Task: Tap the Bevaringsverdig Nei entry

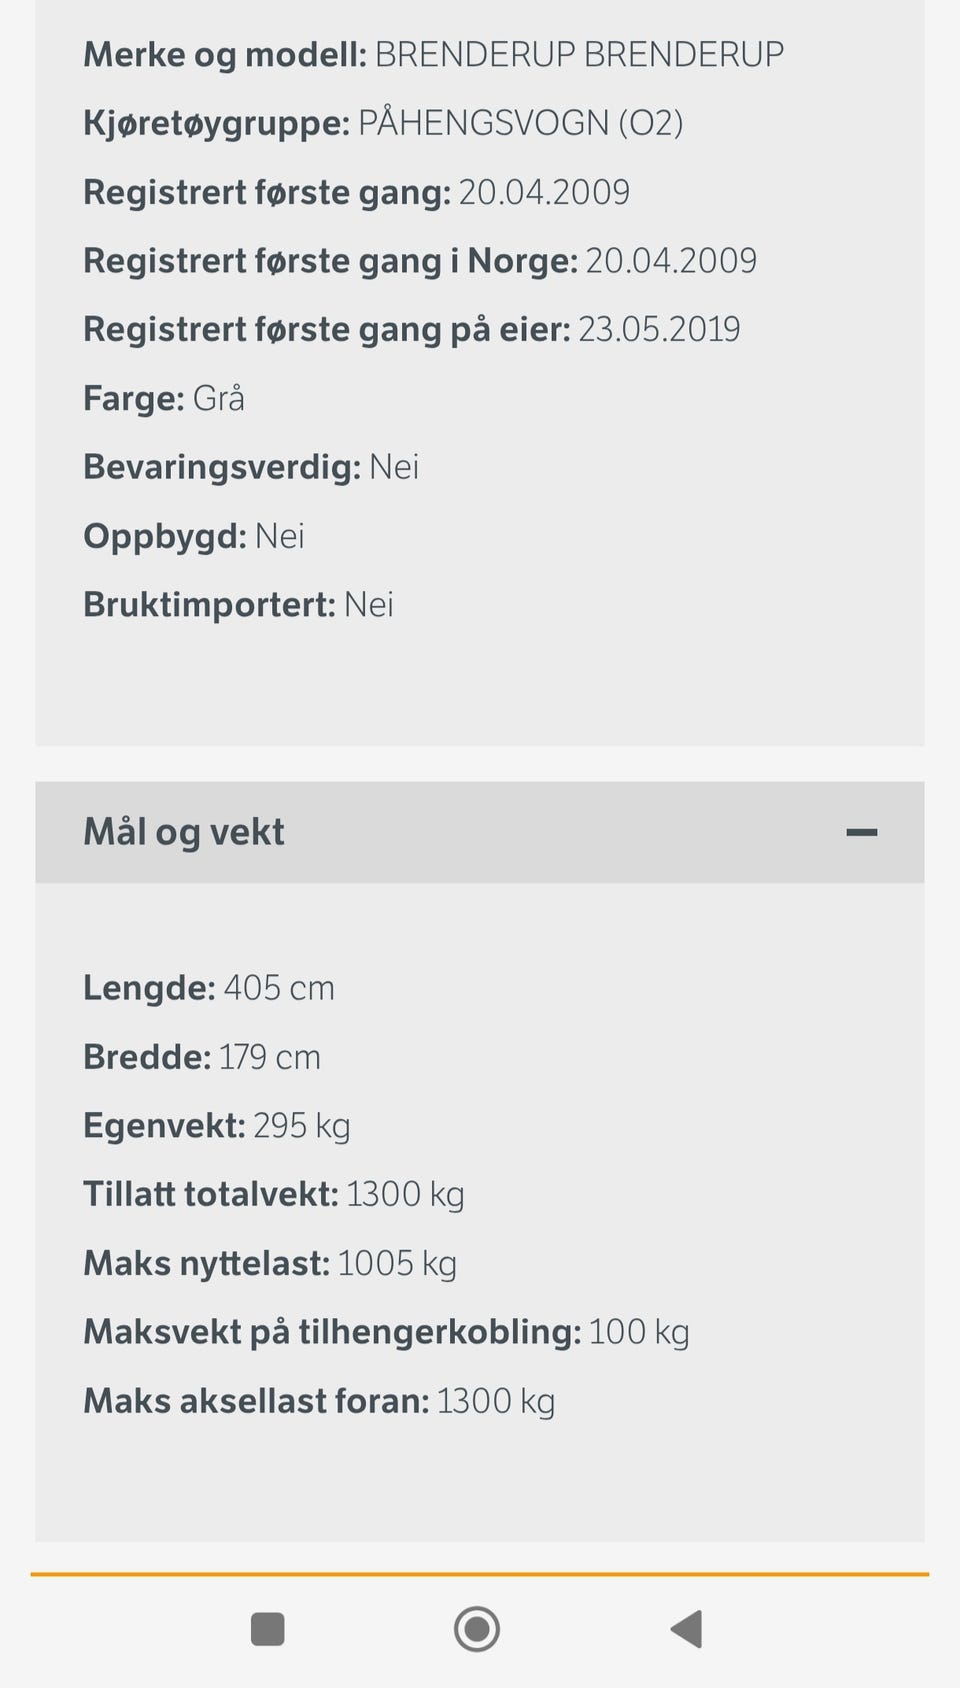Action: (251, 467)
